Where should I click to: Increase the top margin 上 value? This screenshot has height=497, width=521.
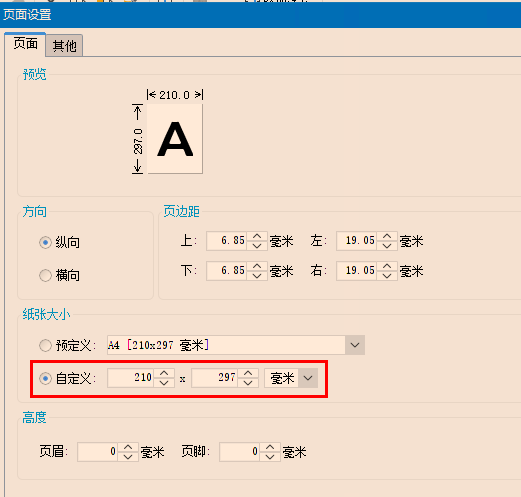coord(257,236)
